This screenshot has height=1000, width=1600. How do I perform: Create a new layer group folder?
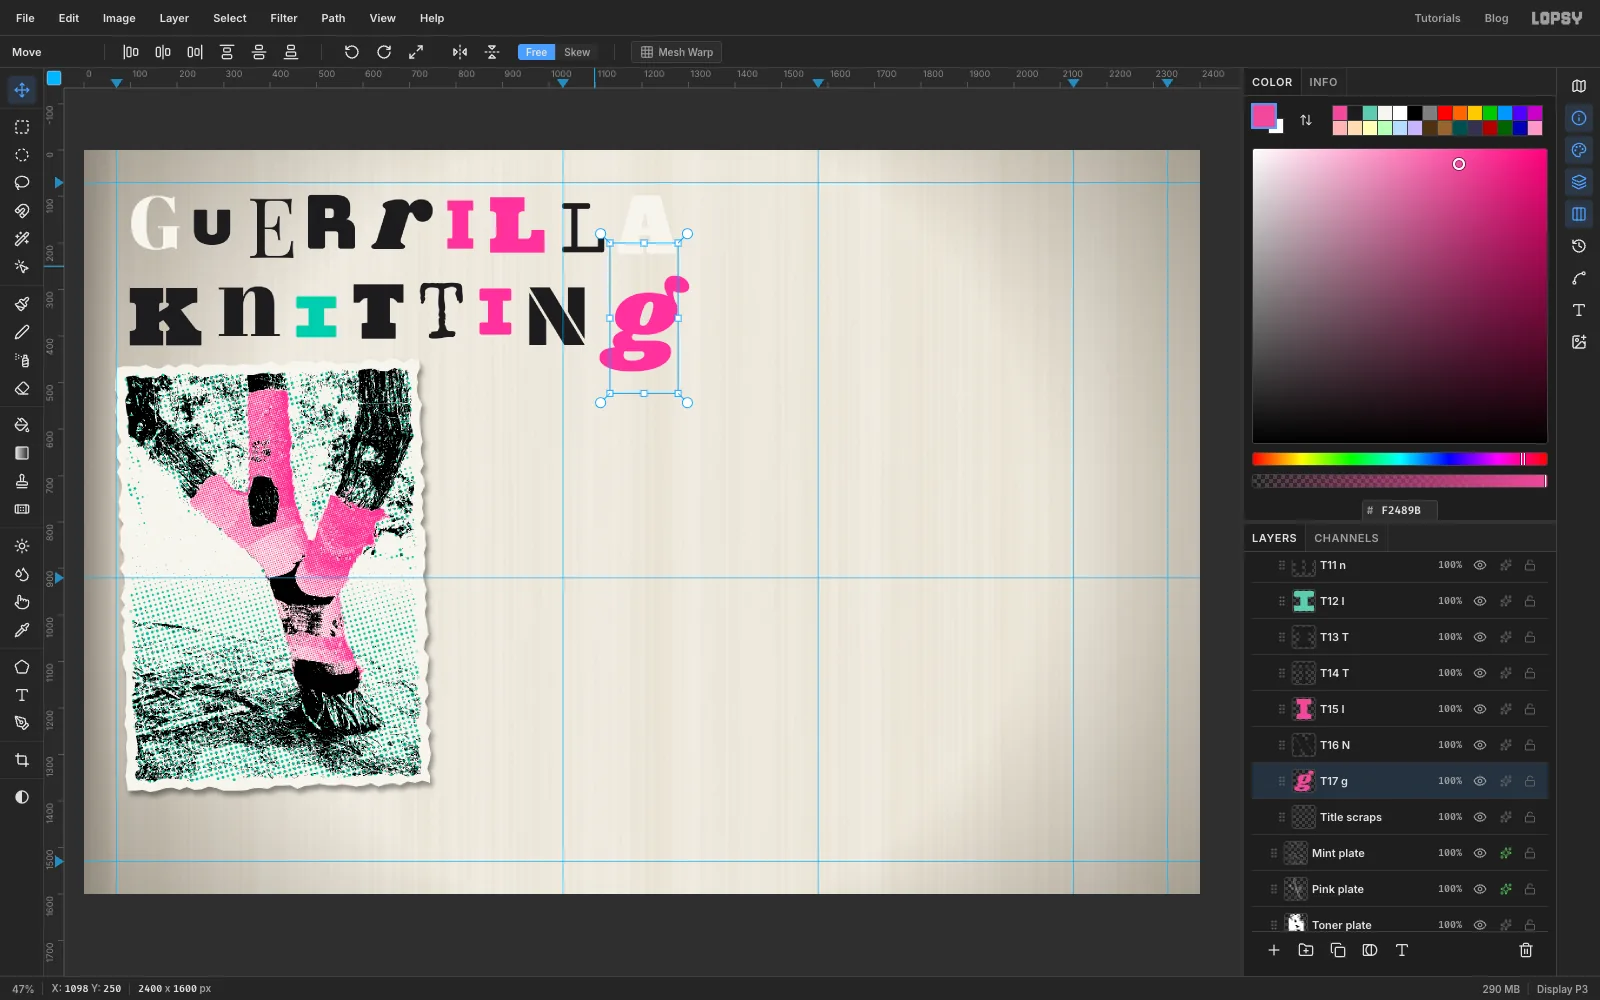1306,950
